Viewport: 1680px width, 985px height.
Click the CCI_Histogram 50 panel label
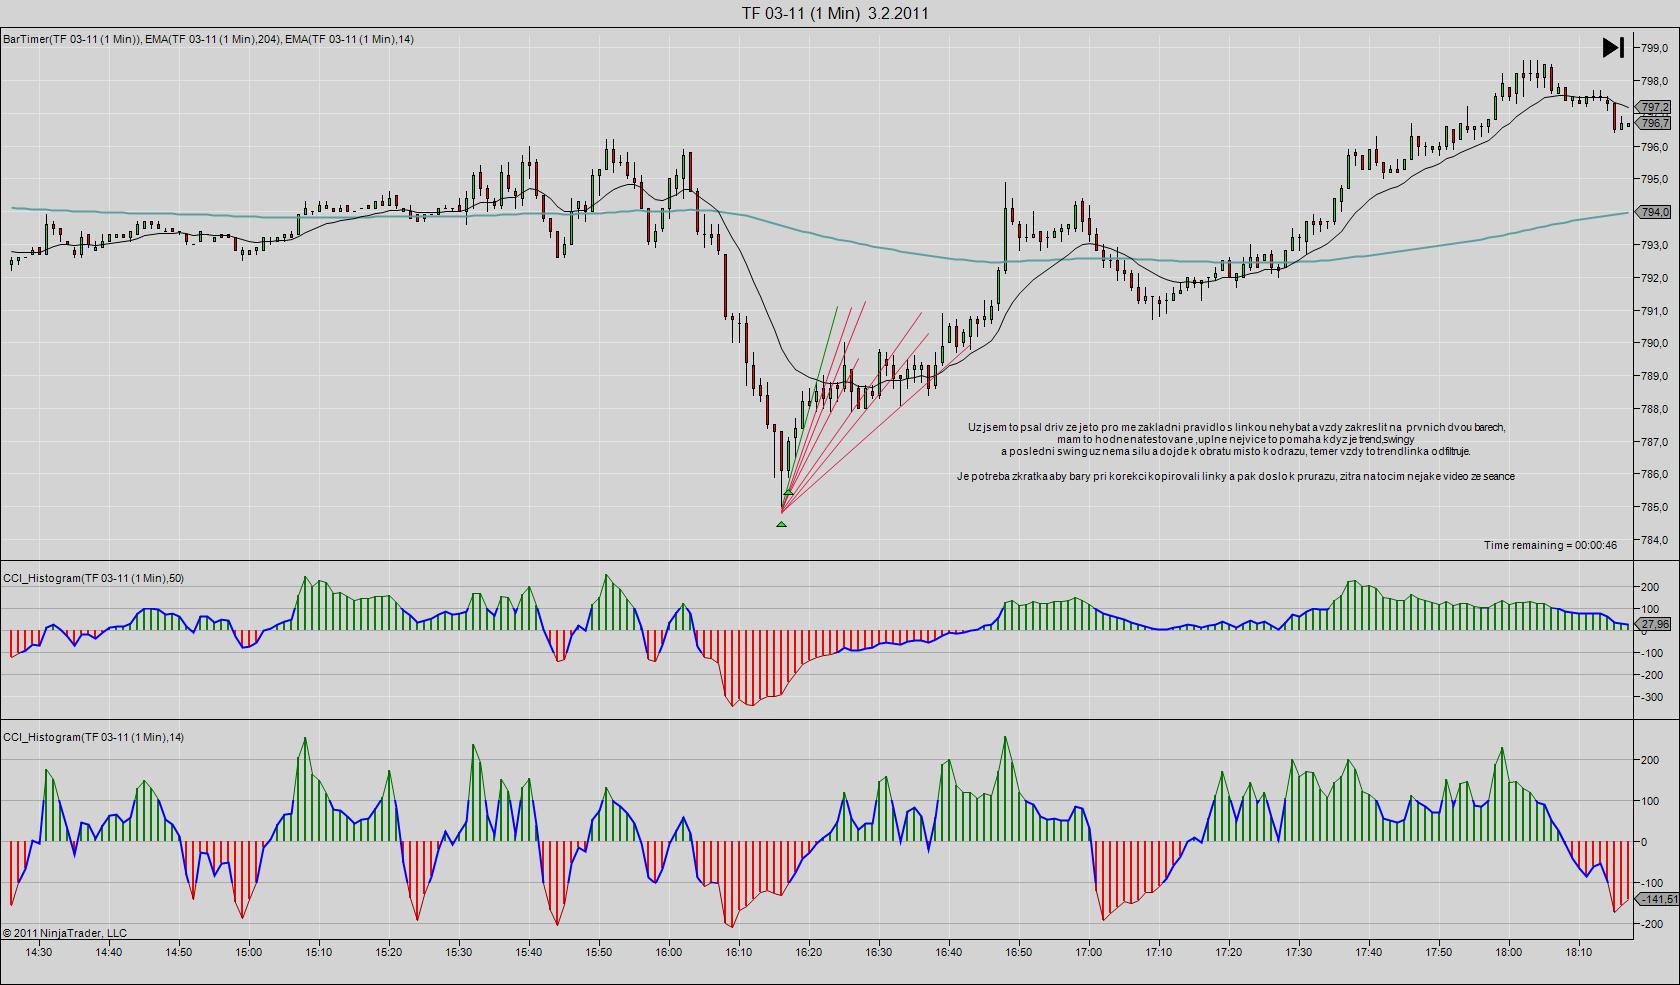point(93,578)
